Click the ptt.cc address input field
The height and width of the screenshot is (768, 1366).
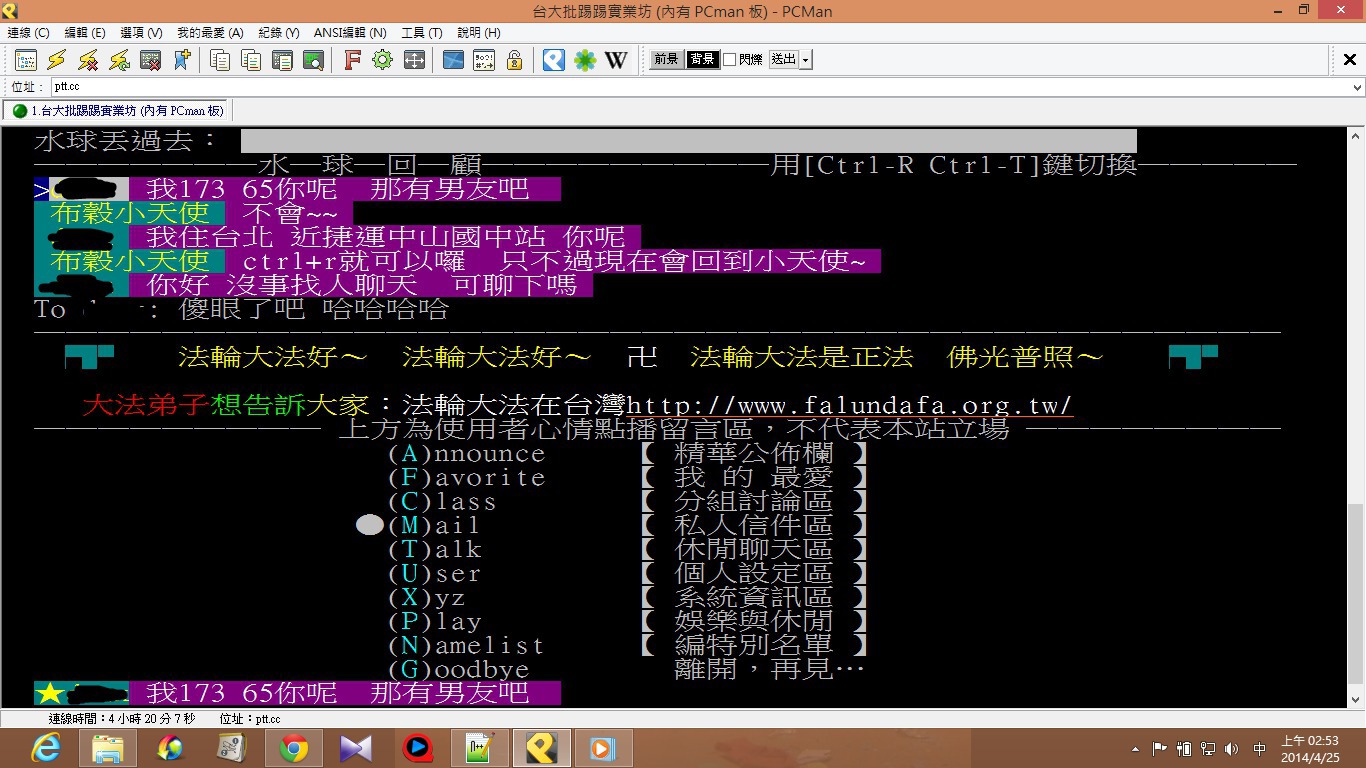[698, 87]
